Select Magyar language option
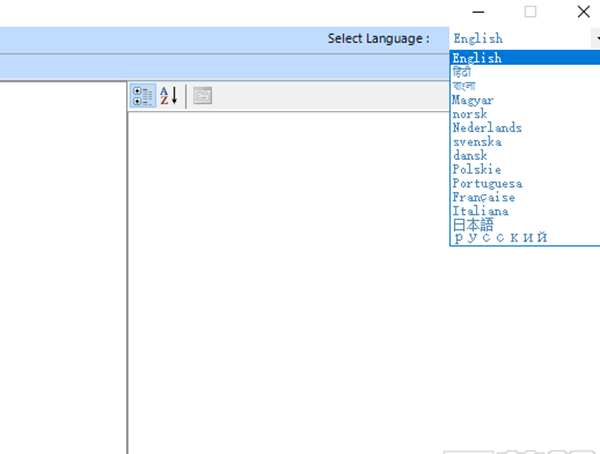Viewport: 600px width, 454px height. (x=525, y=100)
